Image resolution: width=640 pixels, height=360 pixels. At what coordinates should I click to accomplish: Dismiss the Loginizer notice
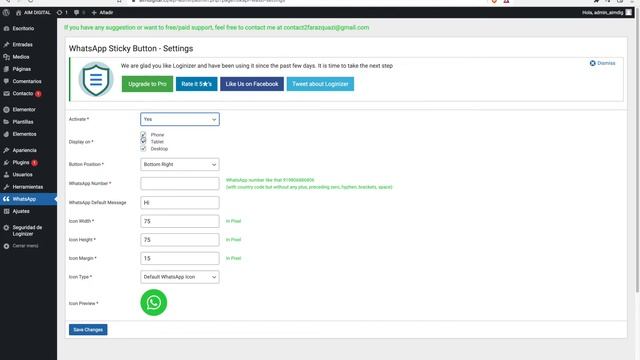[602, 63]
